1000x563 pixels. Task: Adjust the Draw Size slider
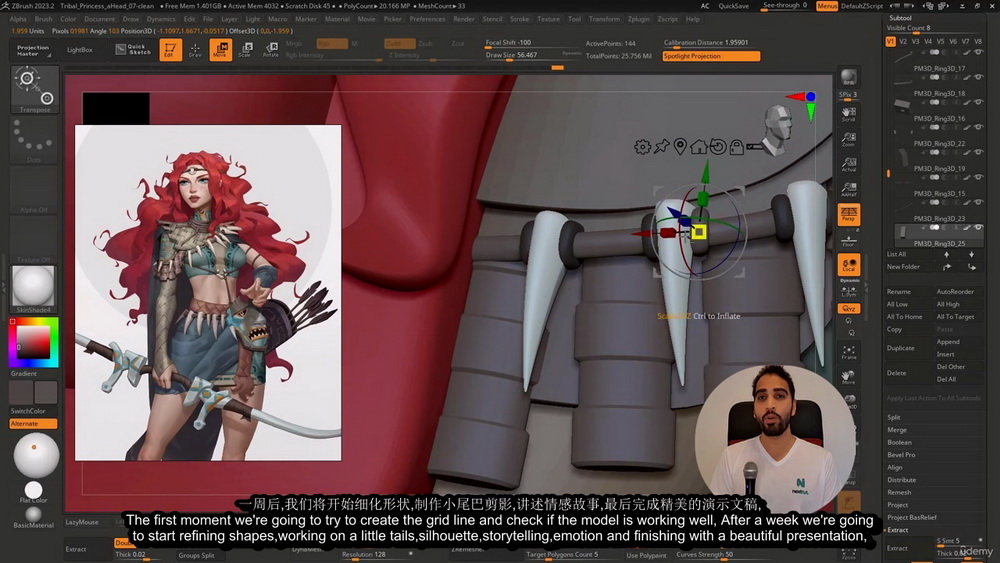tap(532, 55)
